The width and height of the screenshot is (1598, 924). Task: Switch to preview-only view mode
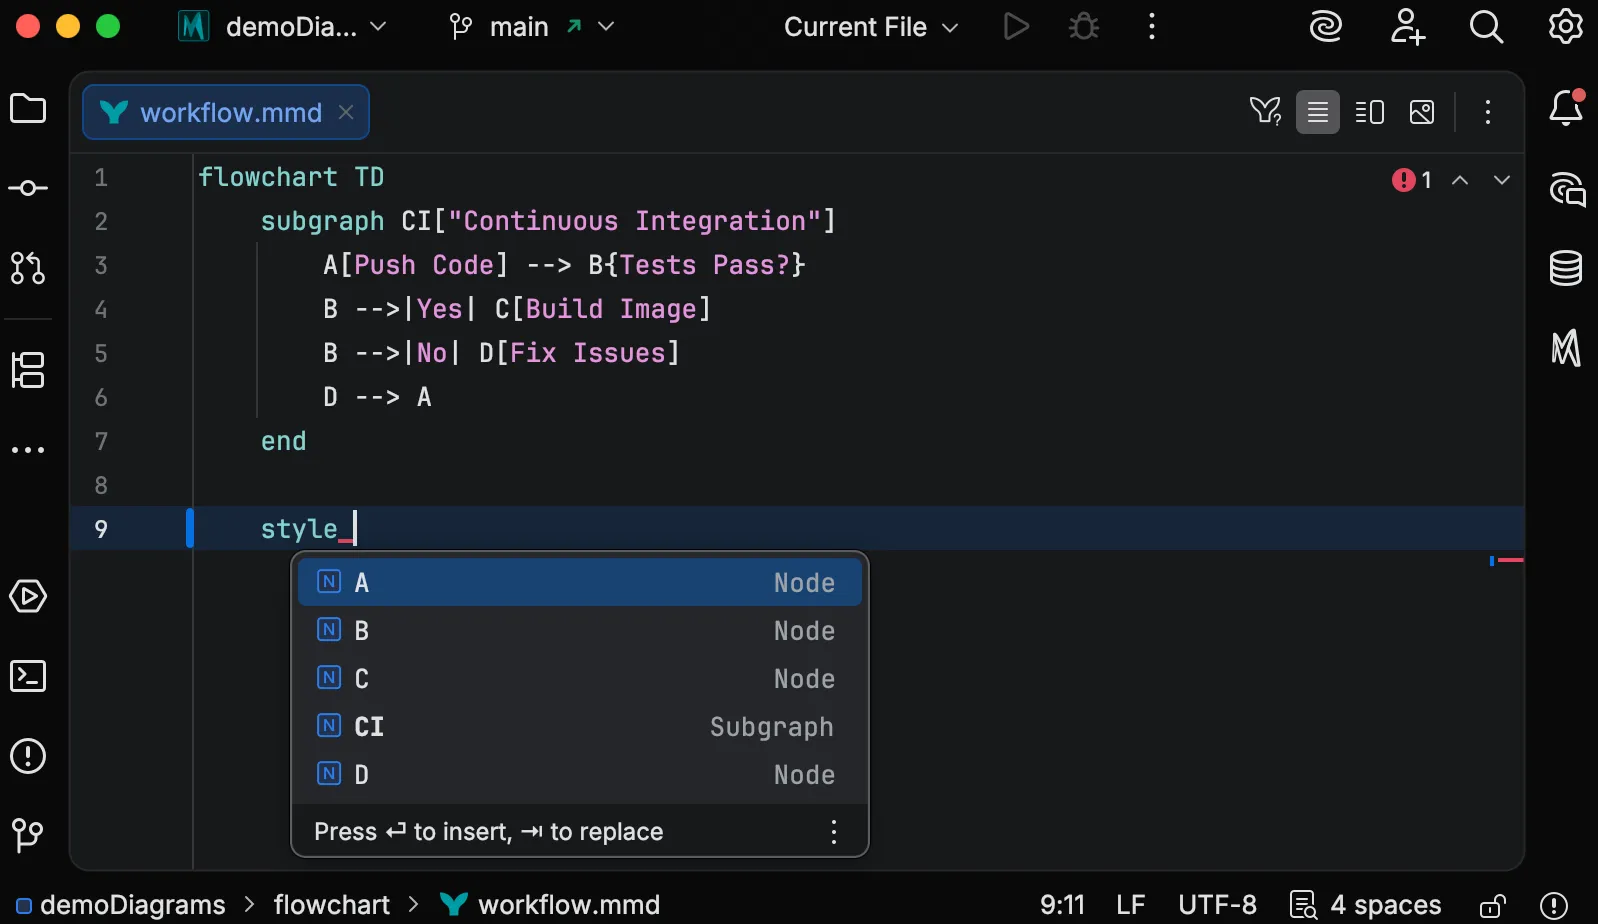click(x=1422, y=112)
